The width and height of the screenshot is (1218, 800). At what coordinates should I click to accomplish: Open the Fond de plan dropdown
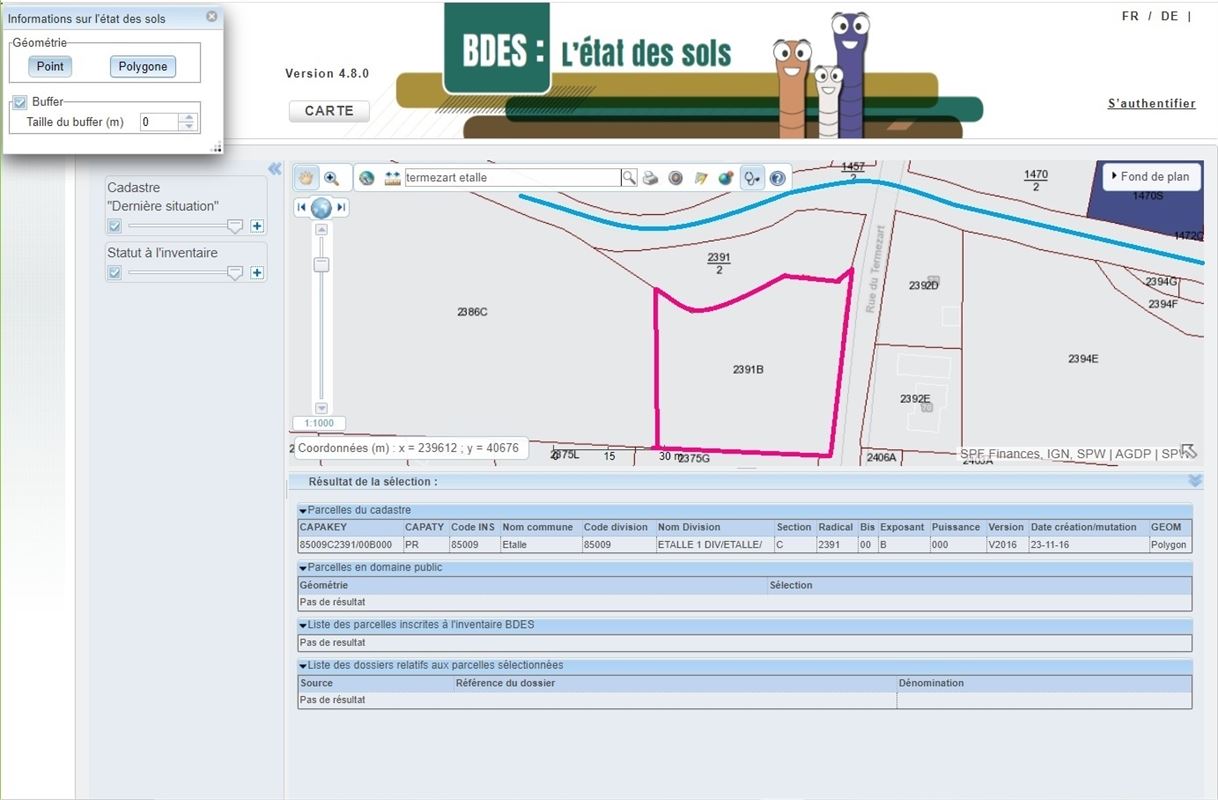pyautogui.click(x=1150, y=177)
